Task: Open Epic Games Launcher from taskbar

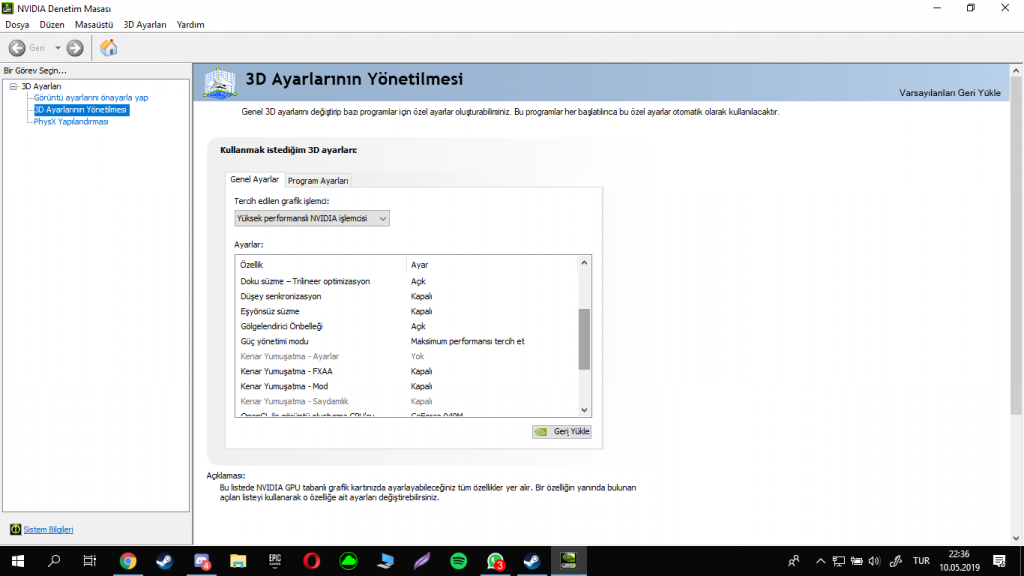Action: tap(275, 561)
